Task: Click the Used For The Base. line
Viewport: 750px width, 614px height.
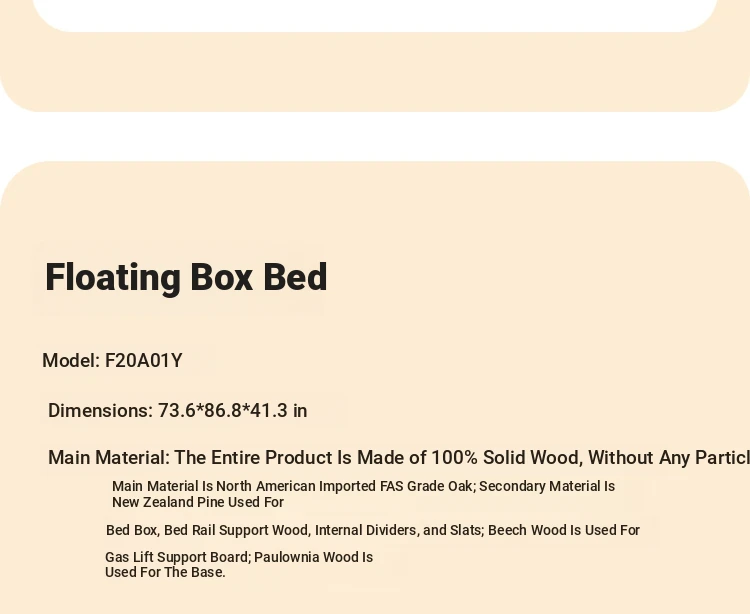Action: (x=165, y=572)
